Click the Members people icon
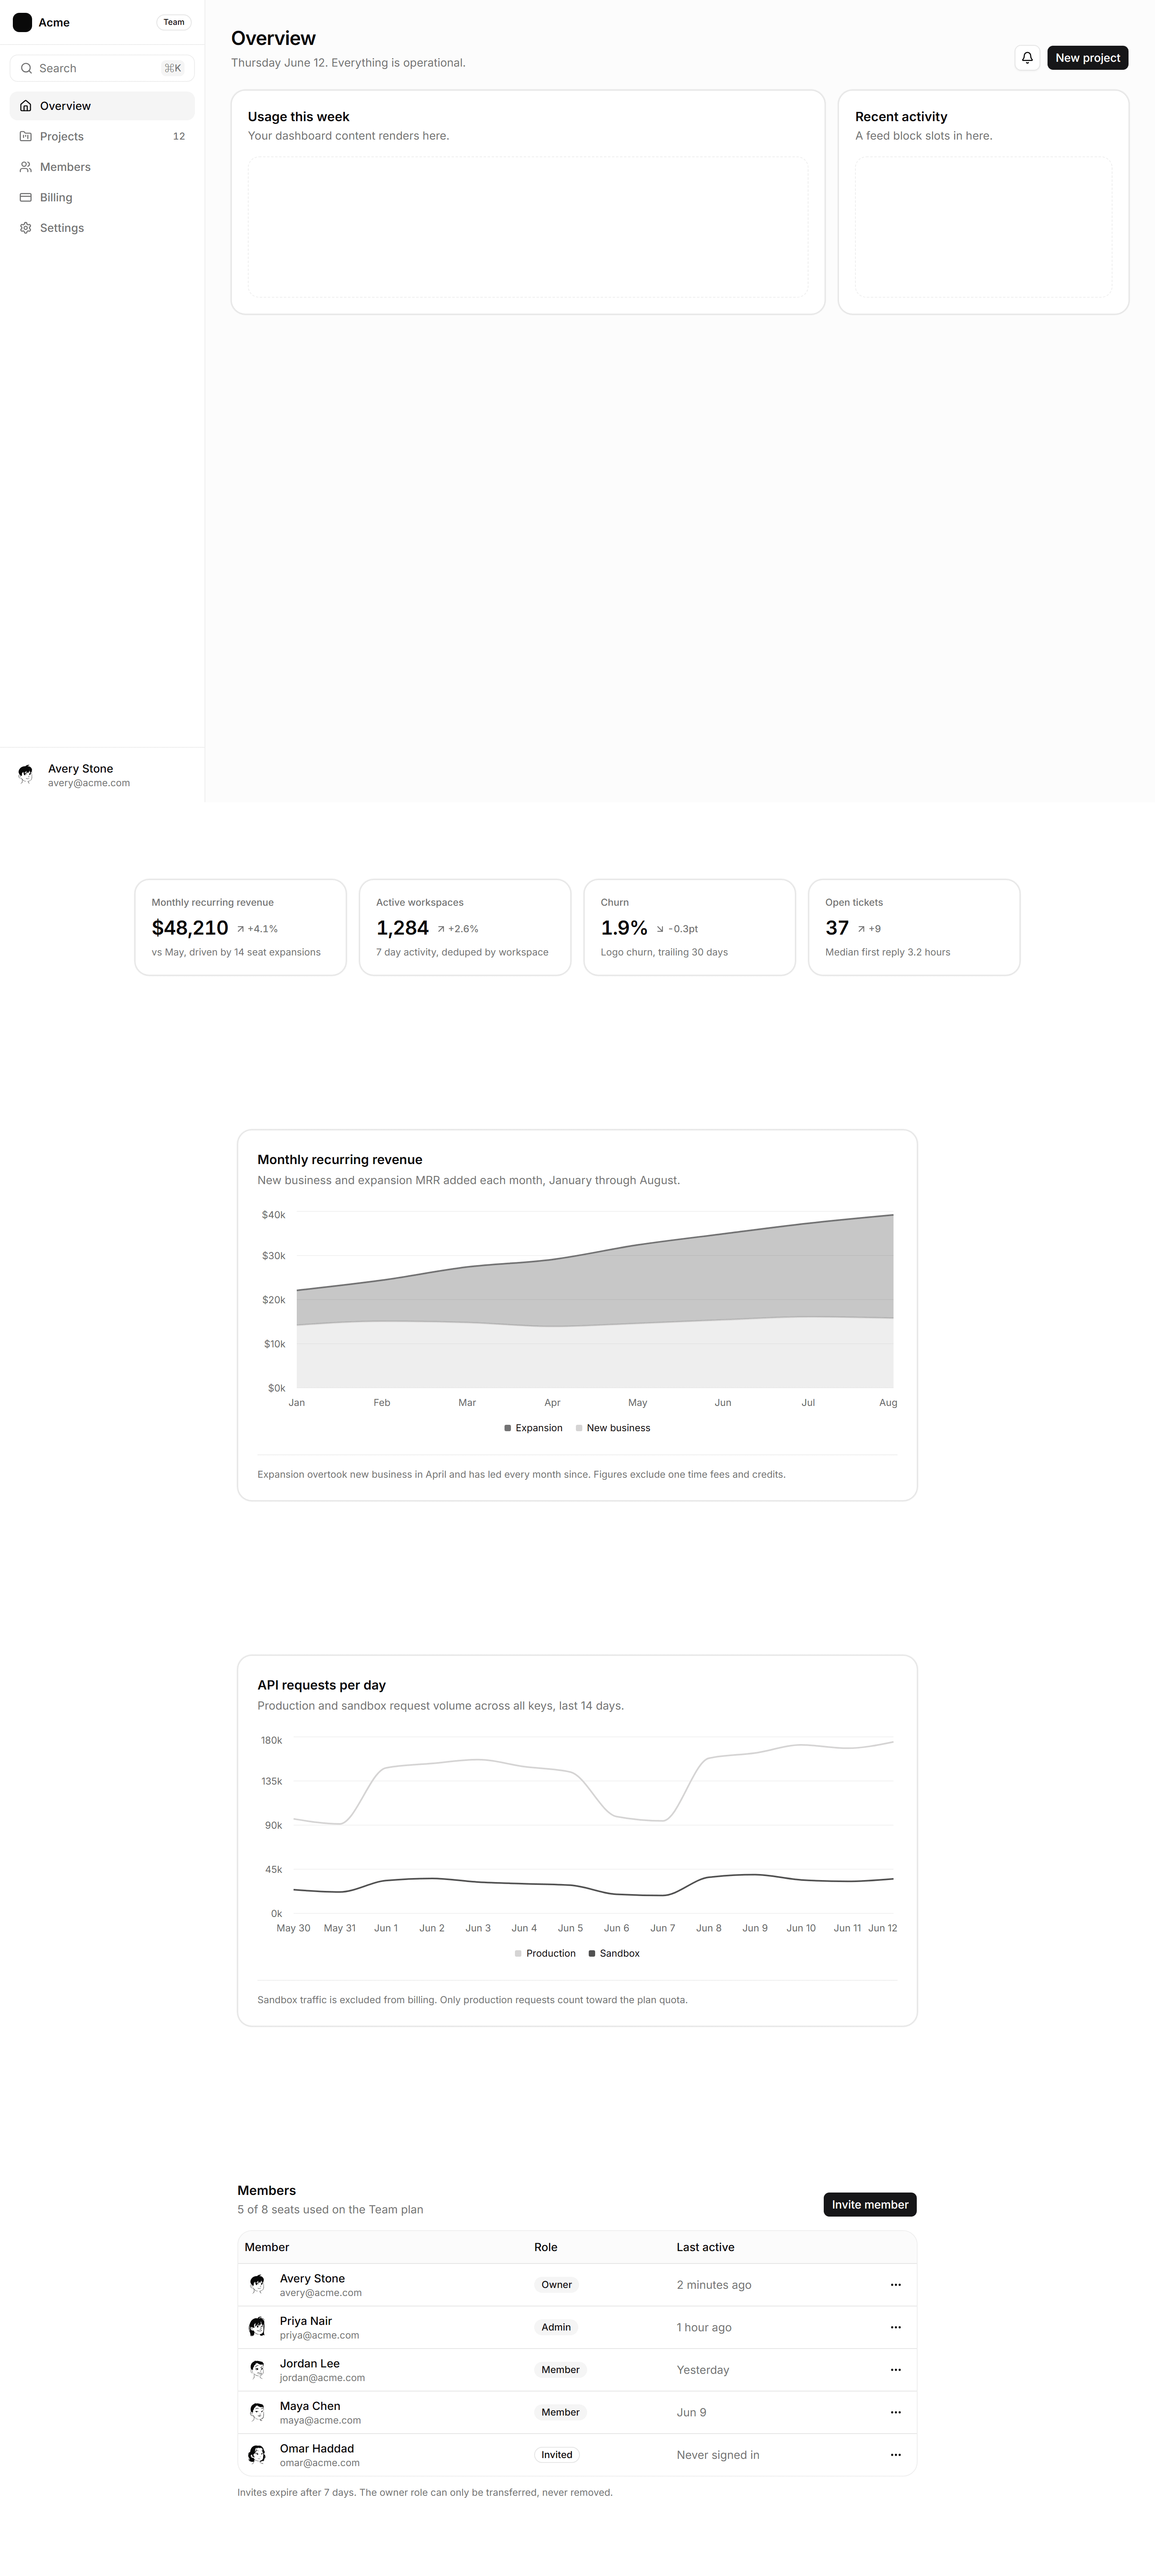Screen dimensions: 1155x2576 point(26,167)
